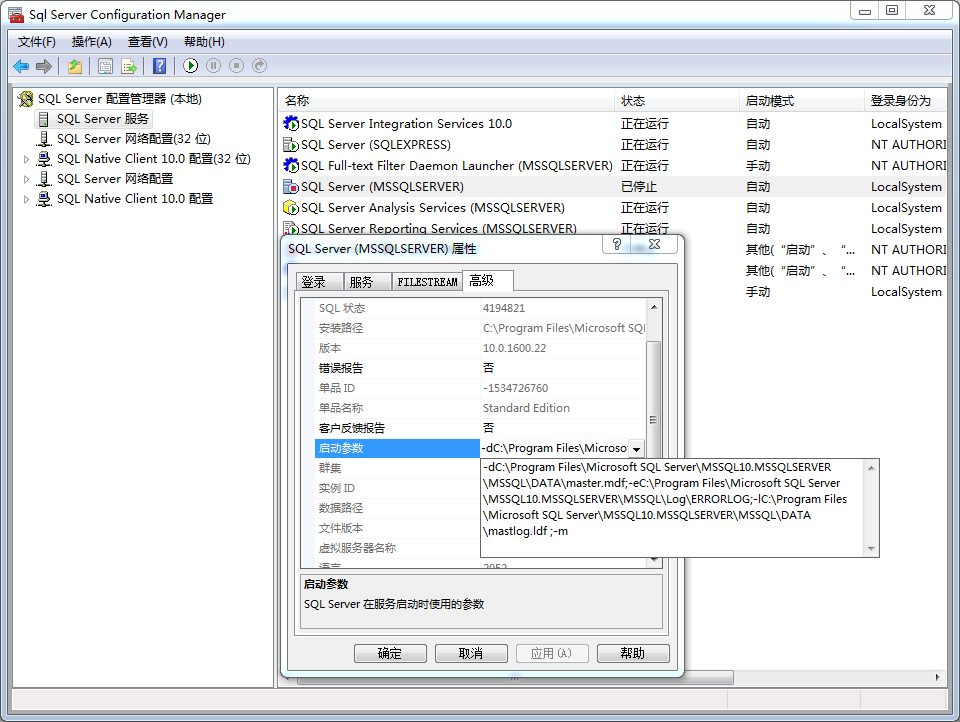This screenshot has height=722, width=960.
Task: Click the stopped SQL Server (MSSQLSERVER) icon
Action: [291, 186]
